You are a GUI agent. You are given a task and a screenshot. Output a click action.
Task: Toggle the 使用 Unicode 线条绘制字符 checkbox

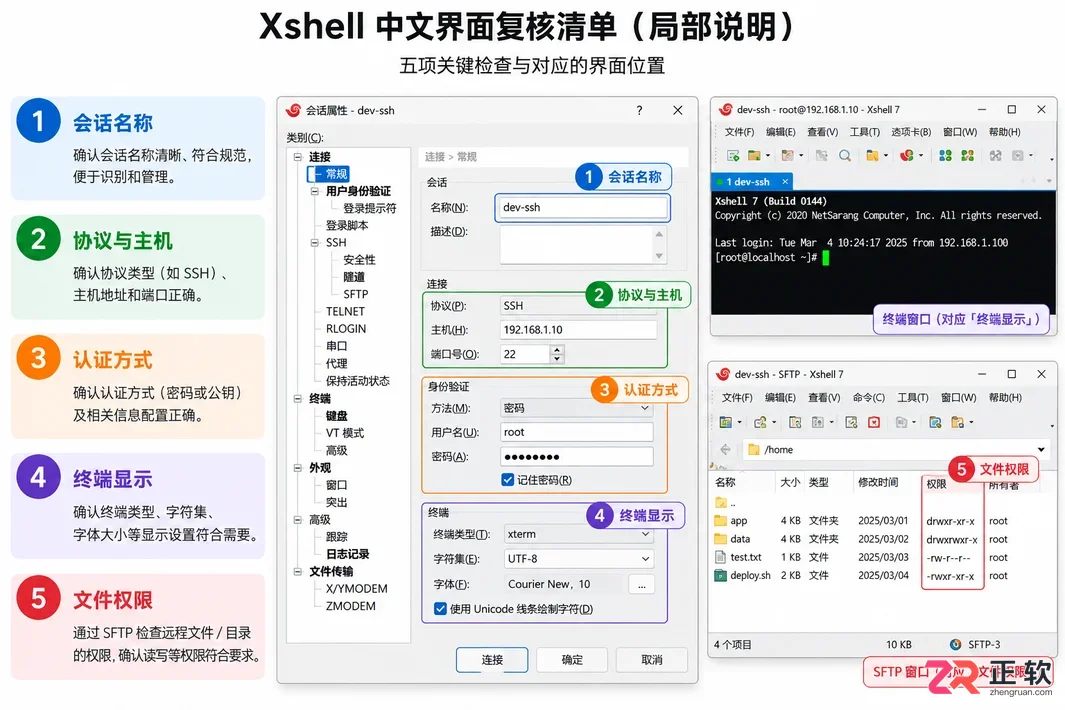(440, 609)
